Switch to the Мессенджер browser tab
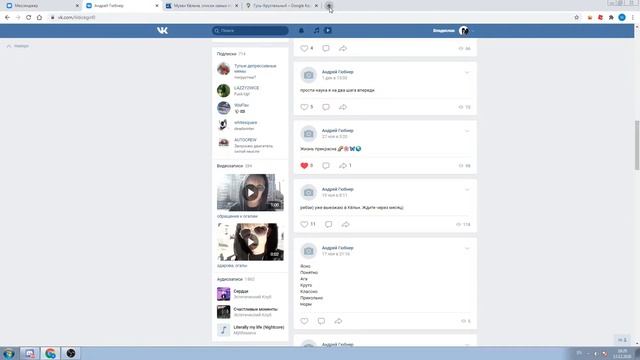Viewport: 640px width, 360px height. coord(41,6)
